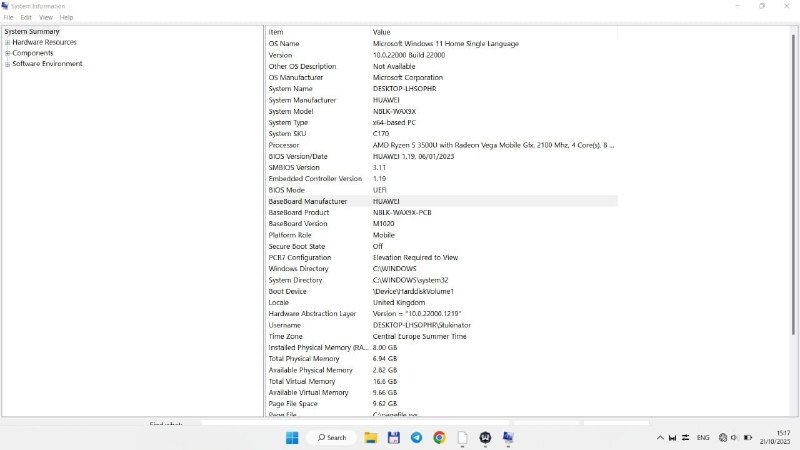Viewport: 800px width, 450px height.
Task: Expand the Software Environment node
Action: click(8, 64)
